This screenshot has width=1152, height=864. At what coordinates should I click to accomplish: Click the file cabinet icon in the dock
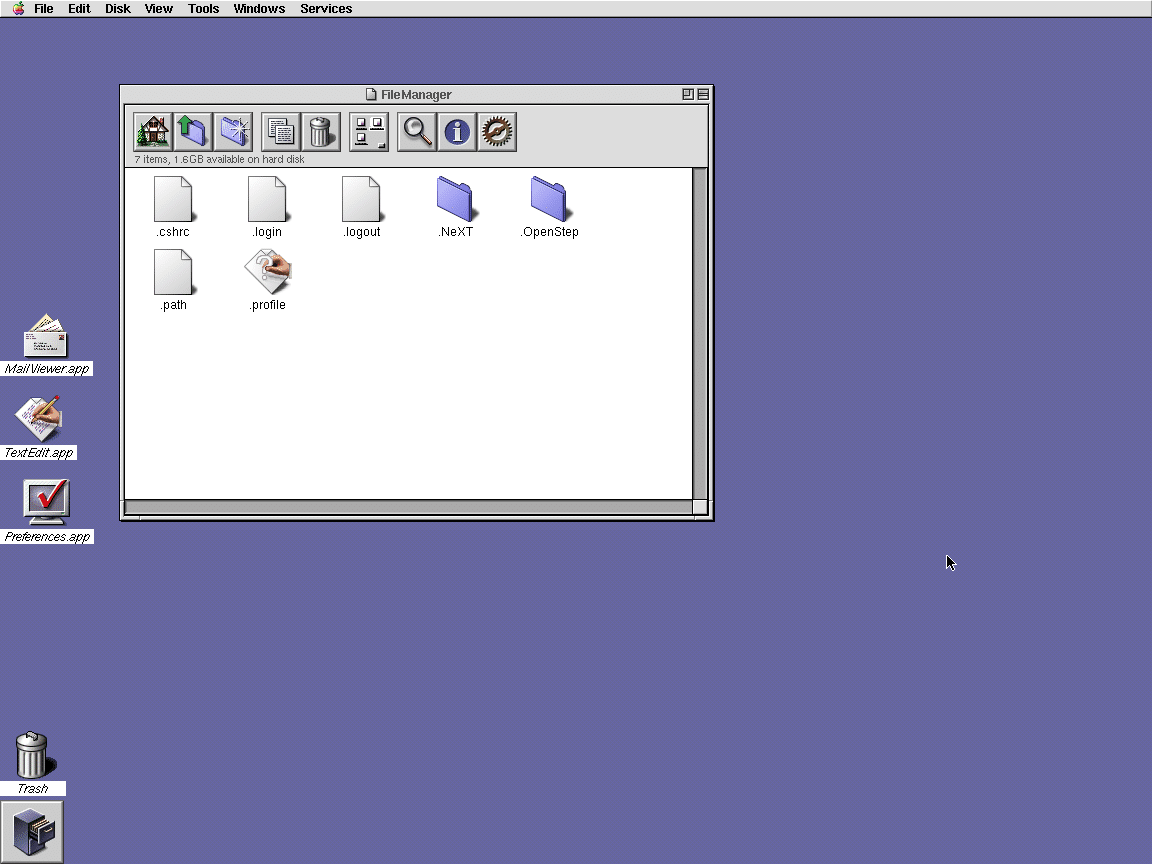point(32,832)
